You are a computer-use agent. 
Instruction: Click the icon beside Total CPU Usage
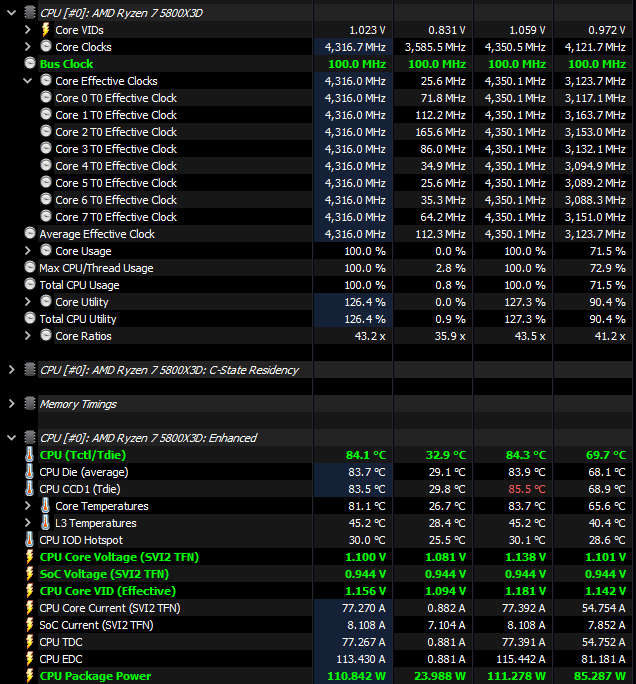point(30,284)
